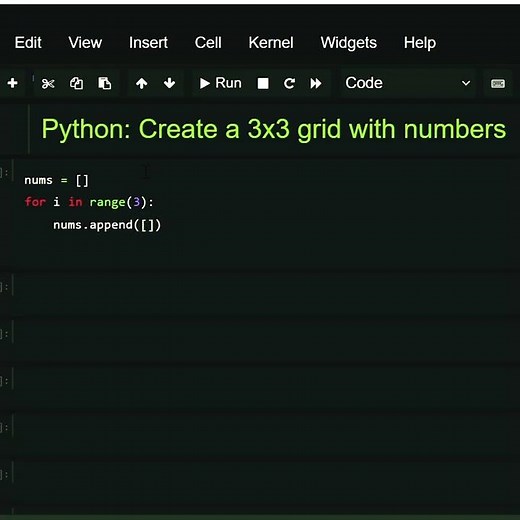Open the Cell menu
Viewport: 520px width, 520px height.
click(208, 43)
